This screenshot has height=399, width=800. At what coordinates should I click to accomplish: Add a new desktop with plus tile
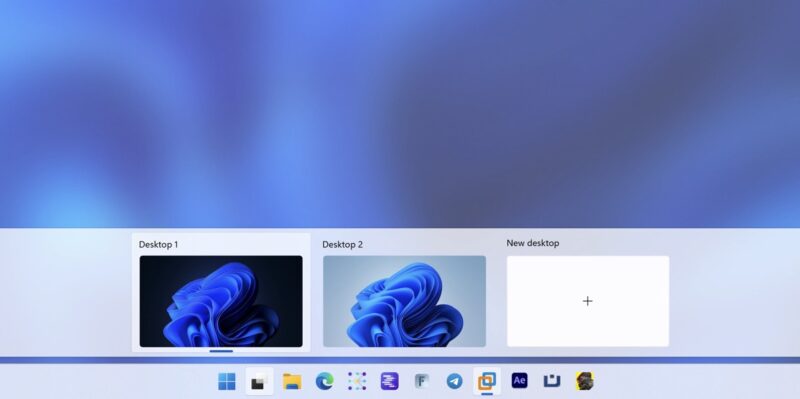click(x=588, y=301)
